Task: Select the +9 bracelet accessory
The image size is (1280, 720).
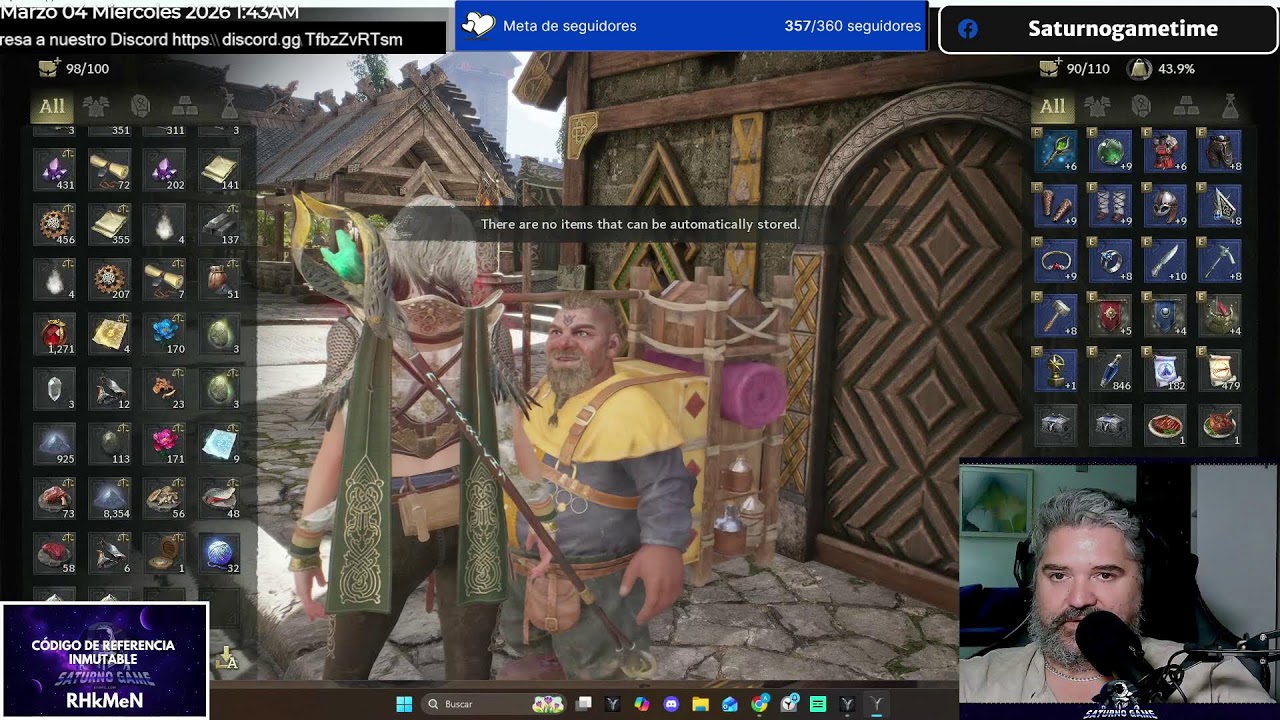Action: coord(1056,260)
